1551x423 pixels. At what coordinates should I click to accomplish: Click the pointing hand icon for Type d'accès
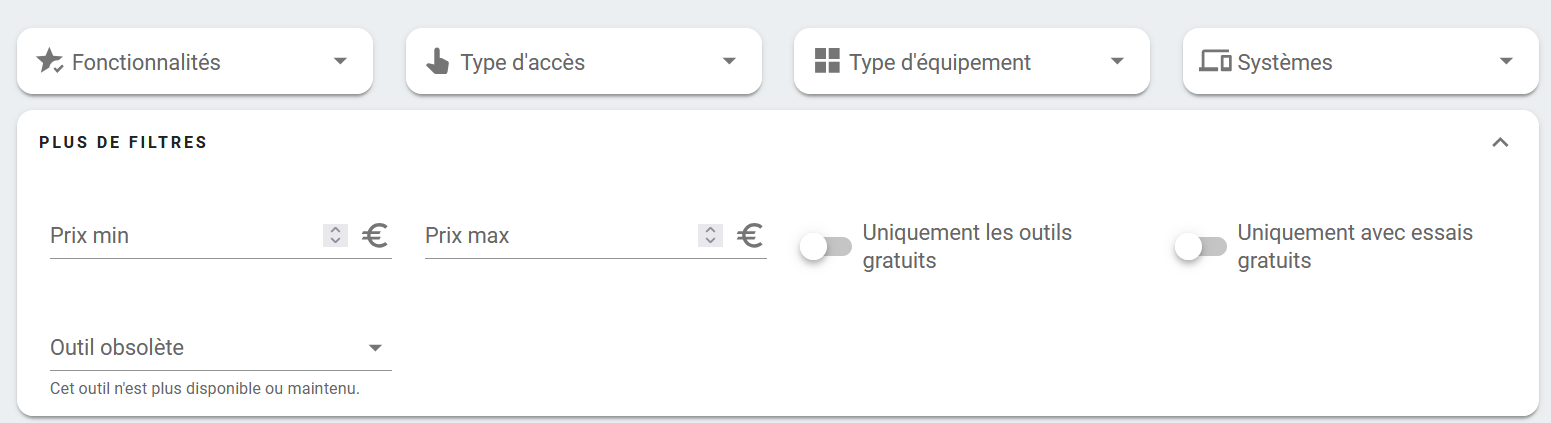coord(438,62)
